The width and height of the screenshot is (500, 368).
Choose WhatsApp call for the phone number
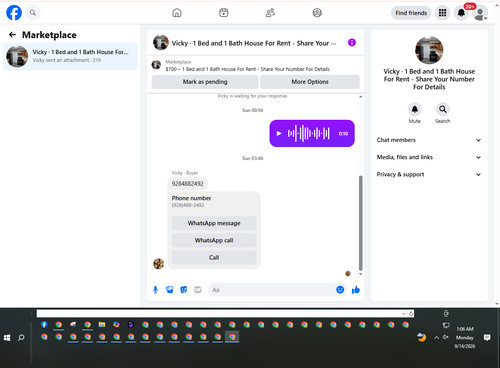pyautogui.click(x=214, y=240)
